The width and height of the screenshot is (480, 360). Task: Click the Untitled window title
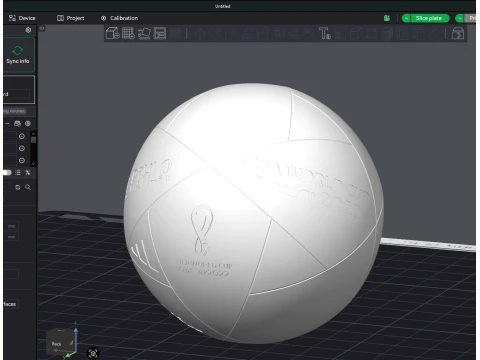tap(222, 6)
